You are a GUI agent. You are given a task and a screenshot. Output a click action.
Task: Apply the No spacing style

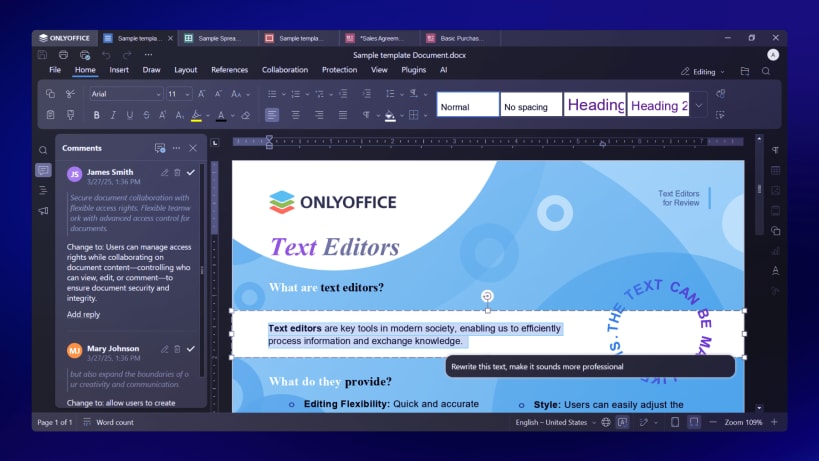(531, 104)
